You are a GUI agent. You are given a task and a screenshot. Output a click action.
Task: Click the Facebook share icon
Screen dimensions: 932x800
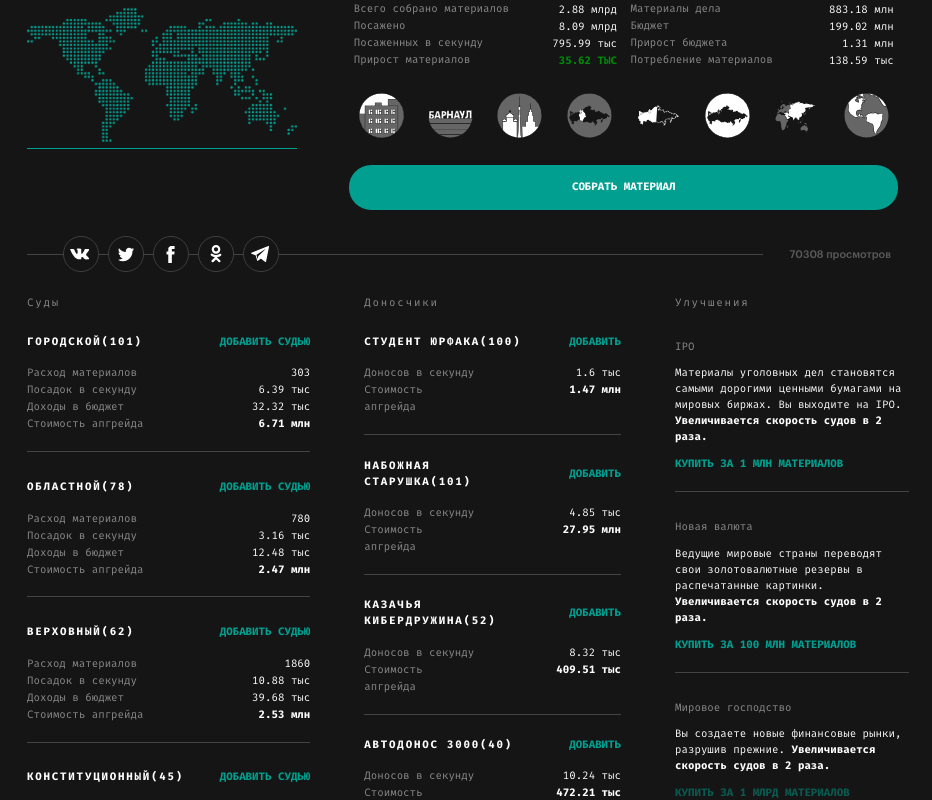click(171, 254)
